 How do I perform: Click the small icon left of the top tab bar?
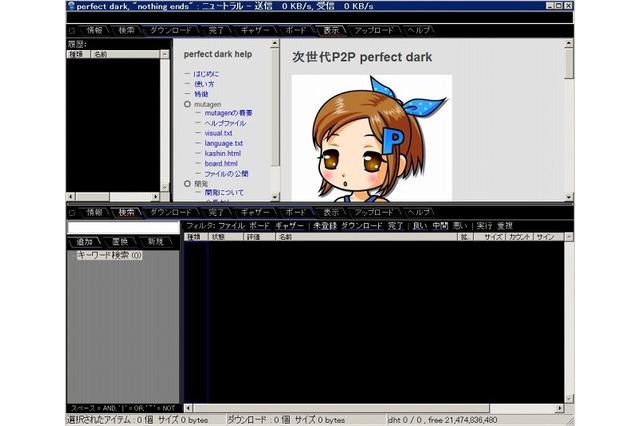click(x=72, y=31)
